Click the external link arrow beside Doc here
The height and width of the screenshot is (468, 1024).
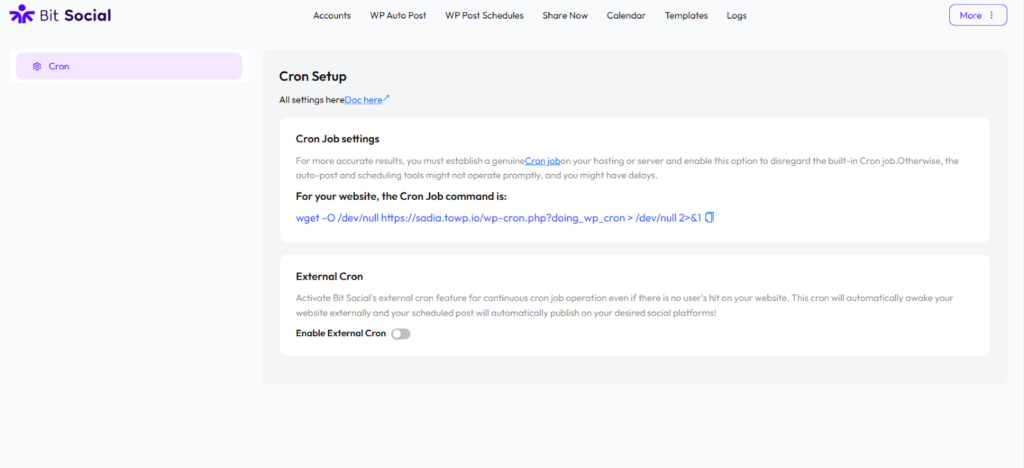(x=386, y=99)
